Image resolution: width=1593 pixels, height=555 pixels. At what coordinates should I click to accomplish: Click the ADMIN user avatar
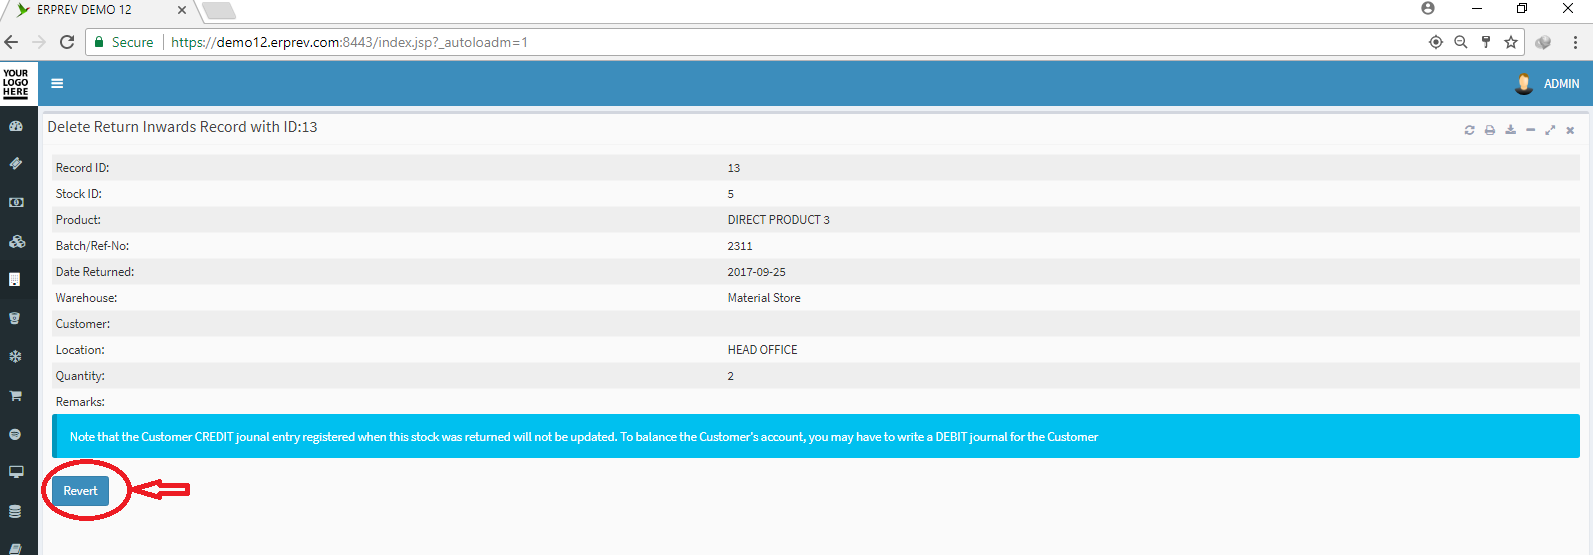(1524, 84)
